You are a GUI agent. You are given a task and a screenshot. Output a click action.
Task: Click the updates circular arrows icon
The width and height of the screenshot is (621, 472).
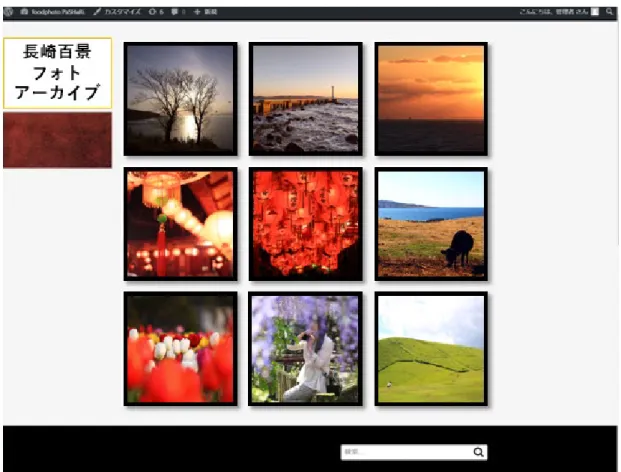coord(152,12)
